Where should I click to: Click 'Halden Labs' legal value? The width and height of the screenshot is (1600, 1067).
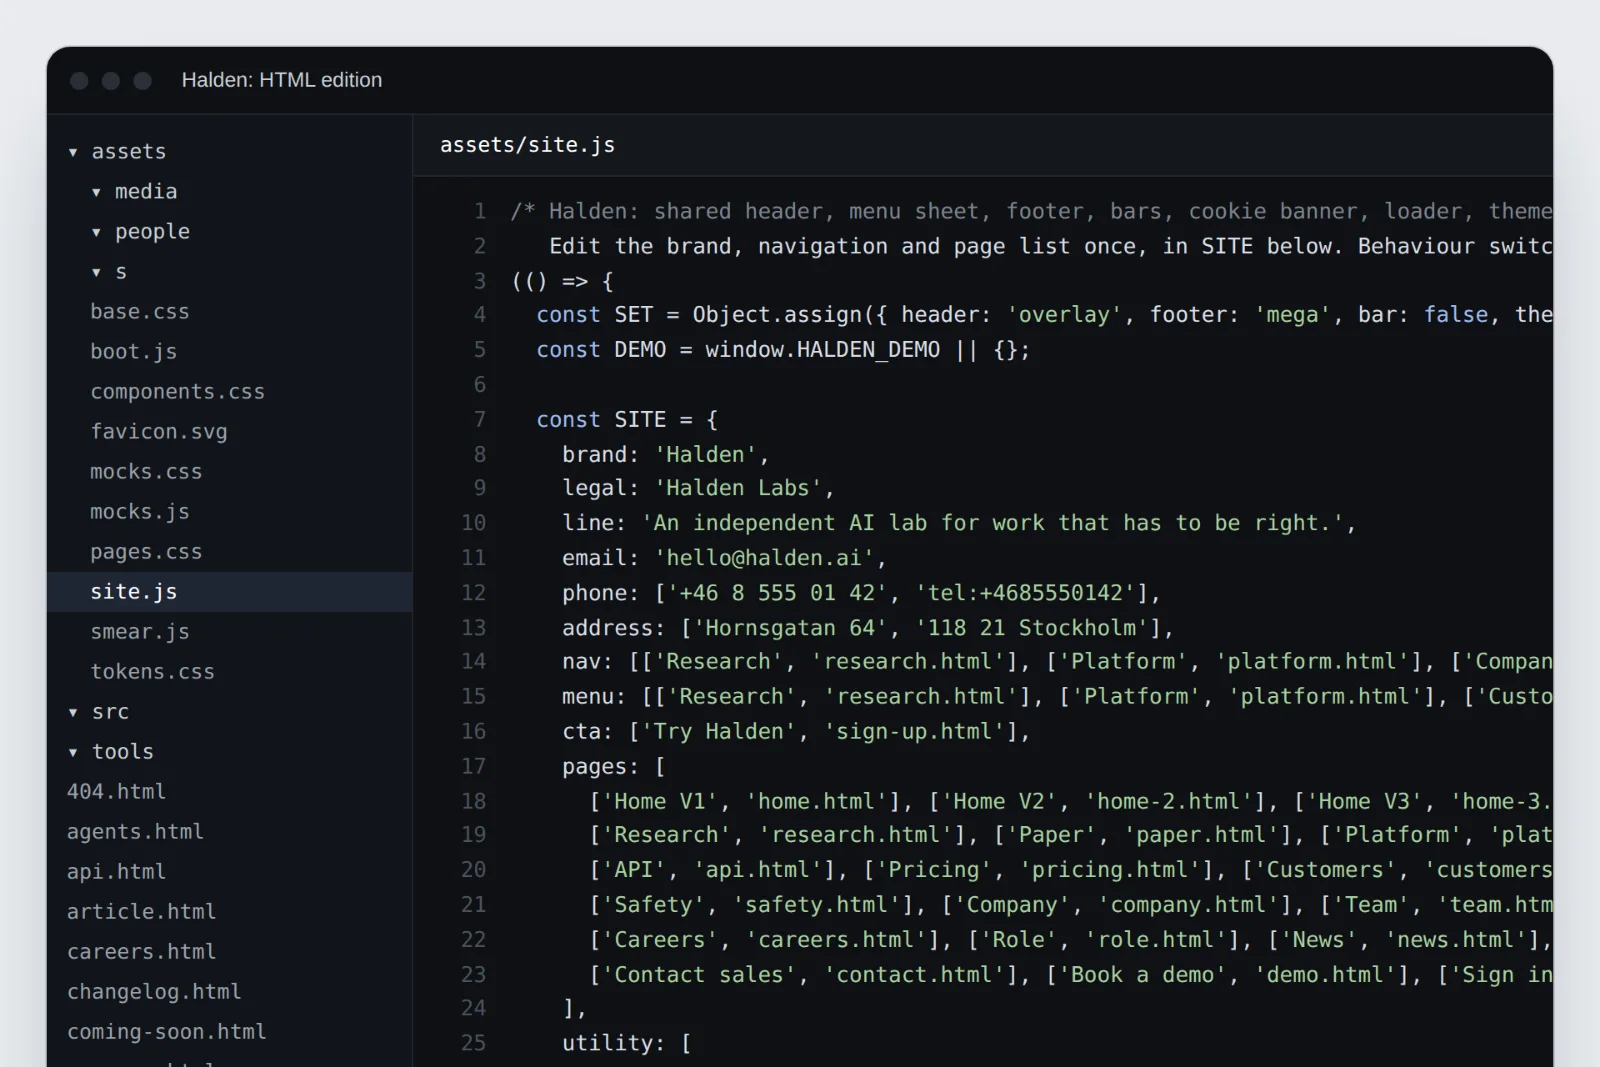click(738, 488)
